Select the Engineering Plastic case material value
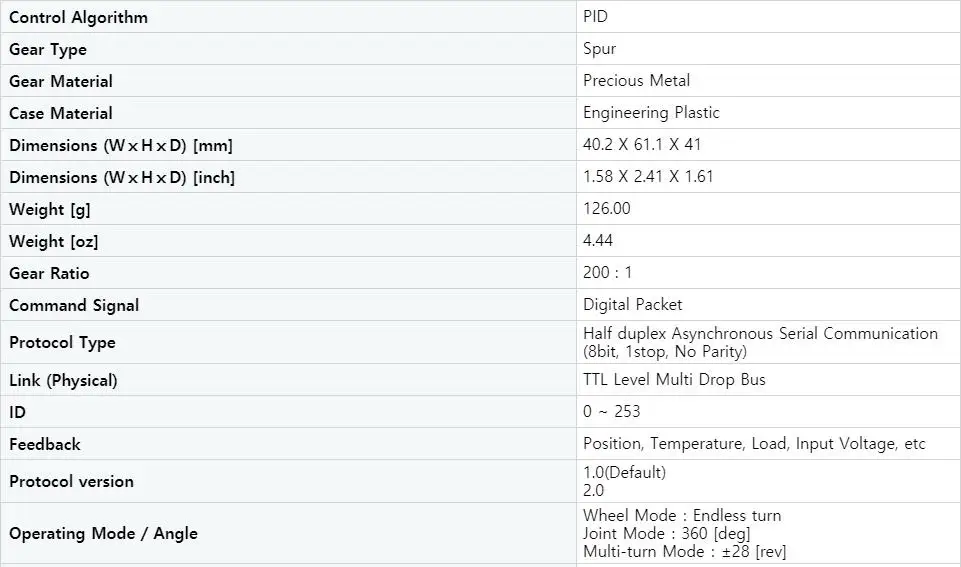961x567 pixels. 651,112
